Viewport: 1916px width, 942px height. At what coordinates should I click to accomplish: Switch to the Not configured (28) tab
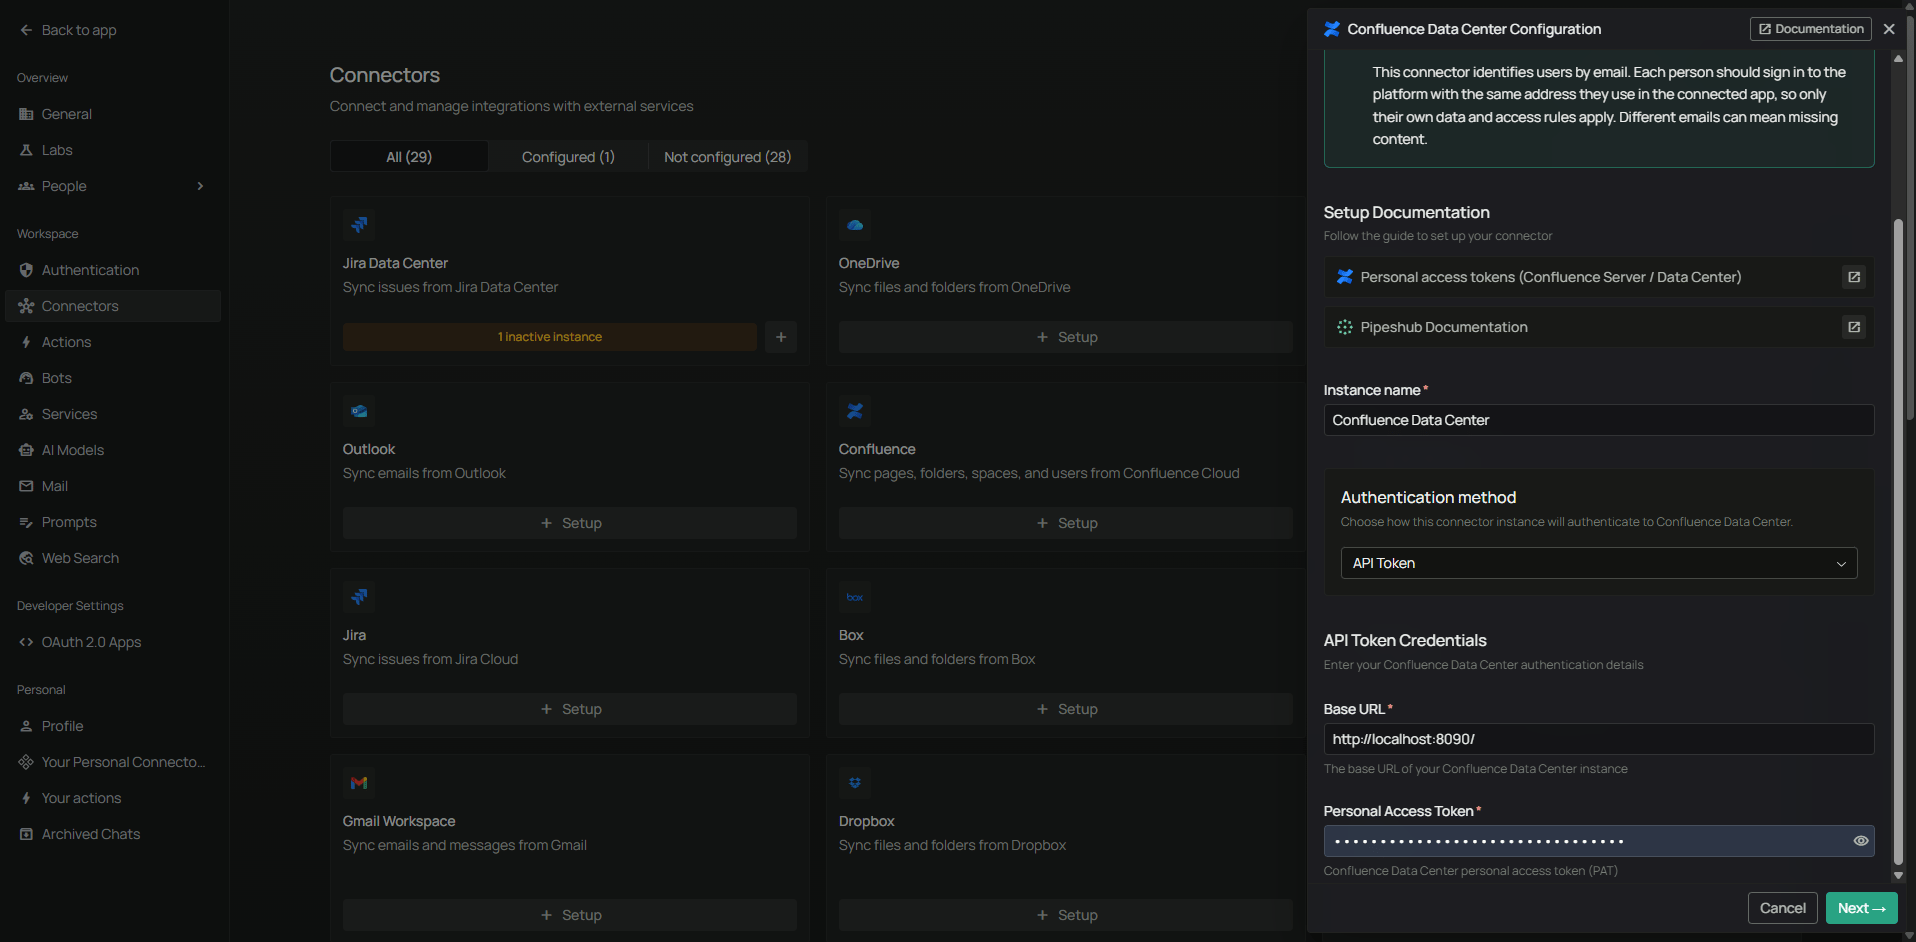click(x=728, y=157)
